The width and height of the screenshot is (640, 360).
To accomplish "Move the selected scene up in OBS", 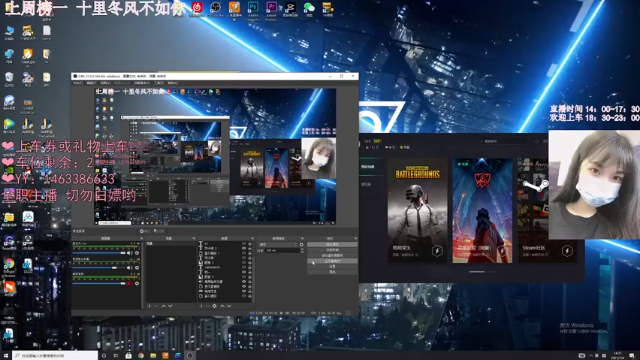I will tap(164, 306).
